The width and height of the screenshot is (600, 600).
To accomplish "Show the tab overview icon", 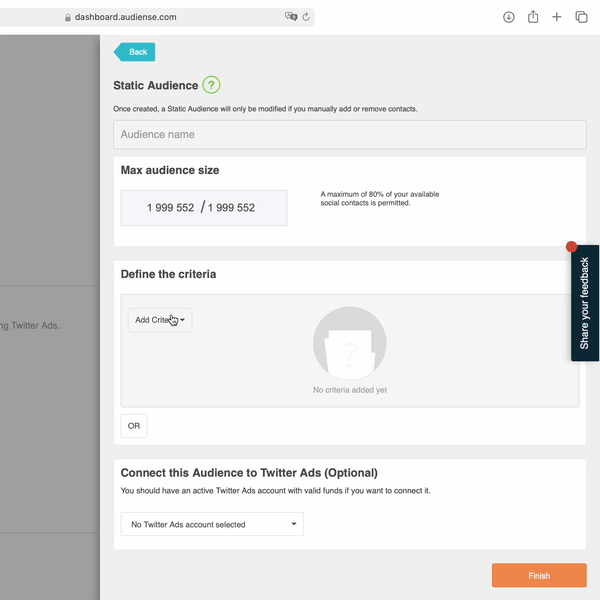I will click(581, 17).
